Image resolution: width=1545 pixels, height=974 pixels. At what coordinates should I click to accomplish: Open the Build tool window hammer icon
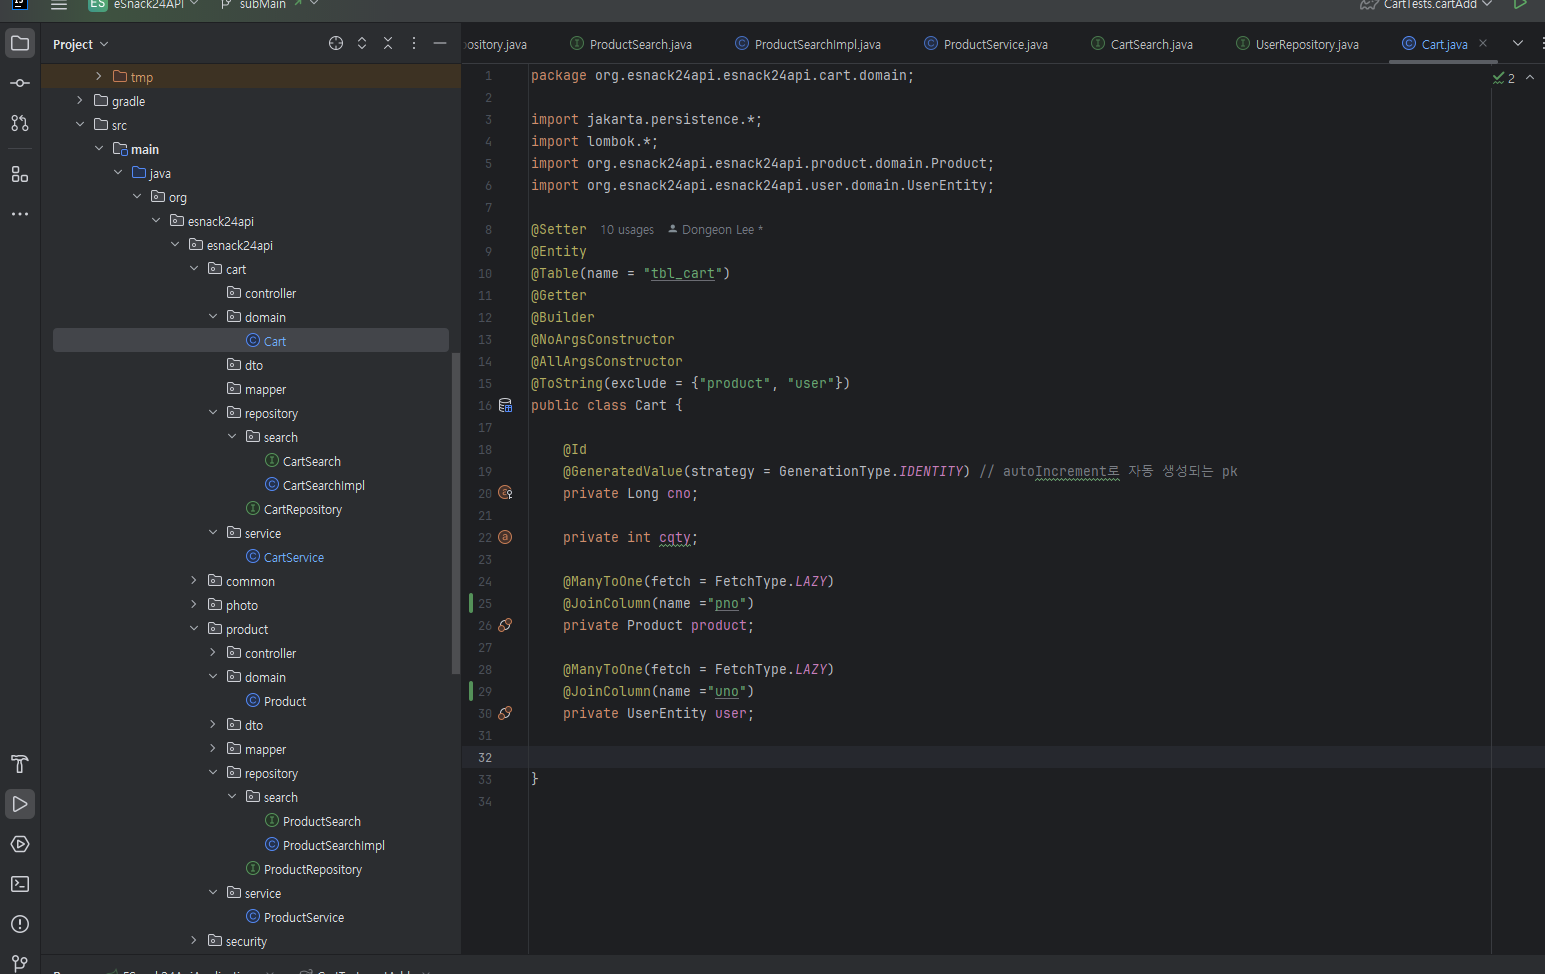(20, 764)
